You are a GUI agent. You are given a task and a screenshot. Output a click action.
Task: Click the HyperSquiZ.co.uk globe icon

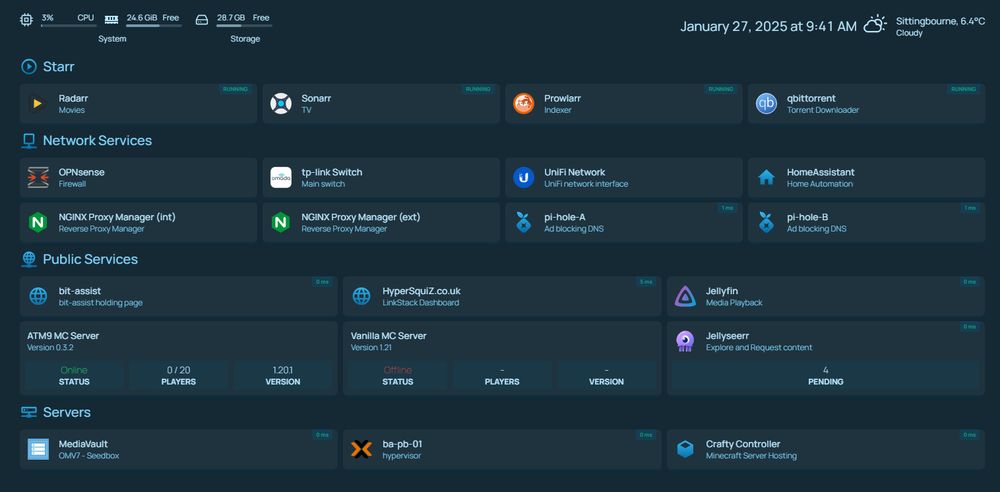[x=362, y=296]
